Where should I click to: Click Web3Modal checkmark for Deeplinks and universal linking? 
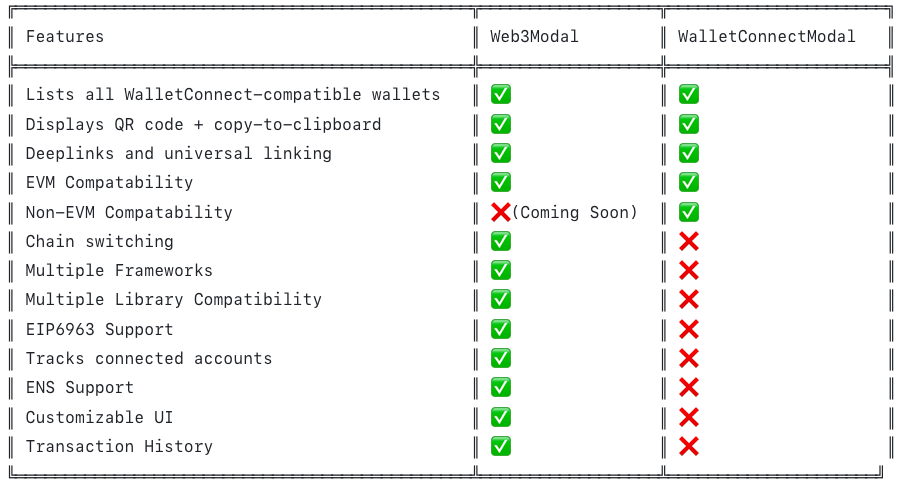click(501, 153)
